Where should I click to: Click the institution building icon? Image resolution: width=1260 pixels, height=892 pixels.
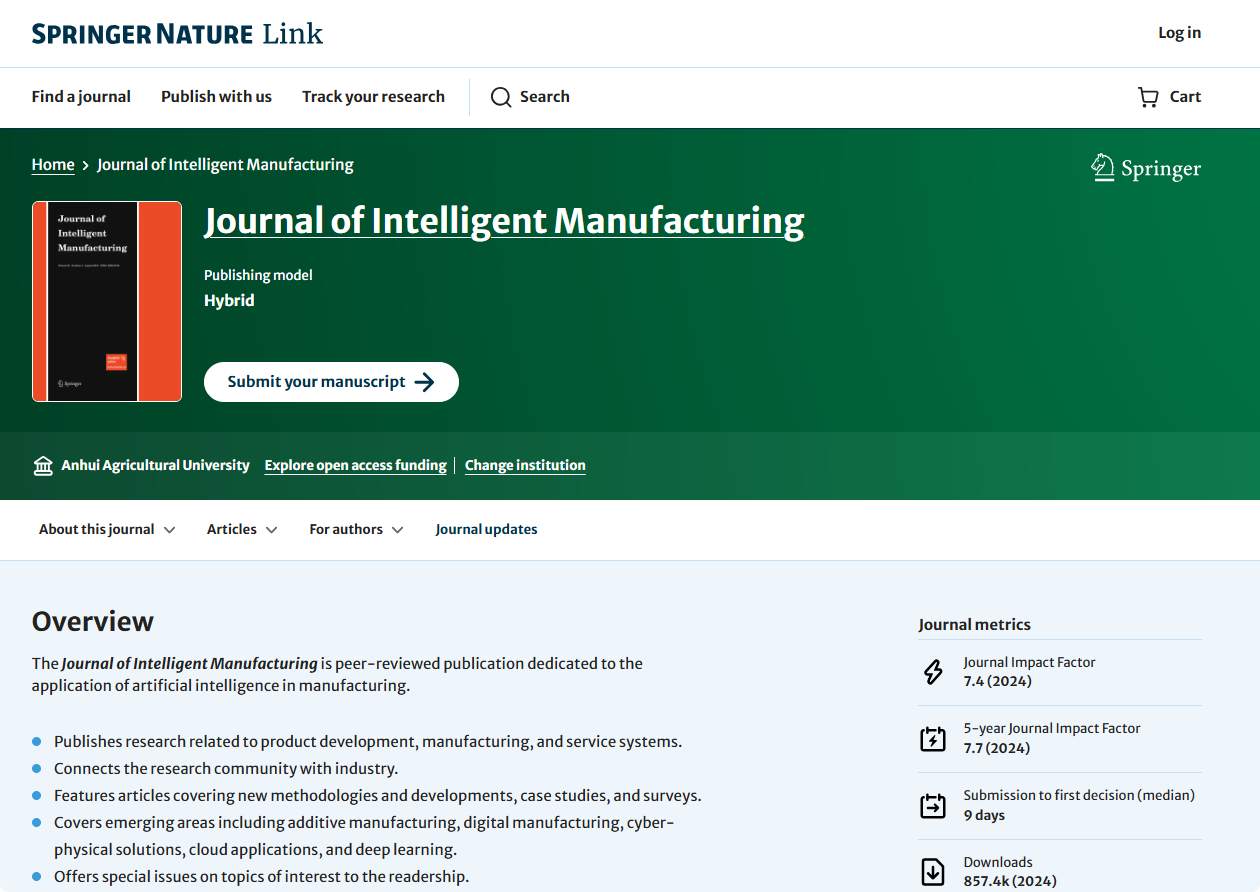click(x=43, y=466)
